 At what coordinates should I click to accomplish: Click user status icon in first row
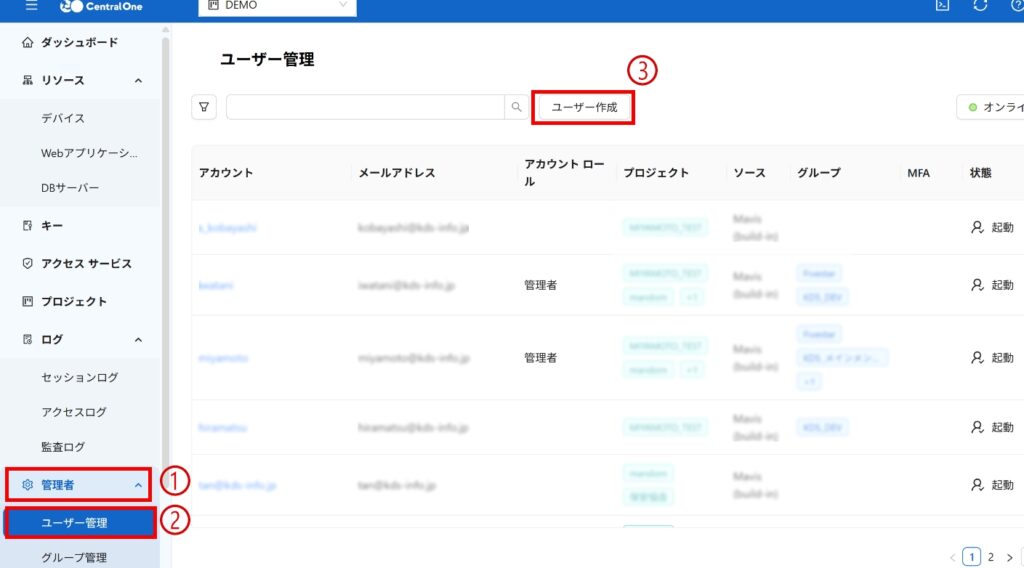point(977,228)
